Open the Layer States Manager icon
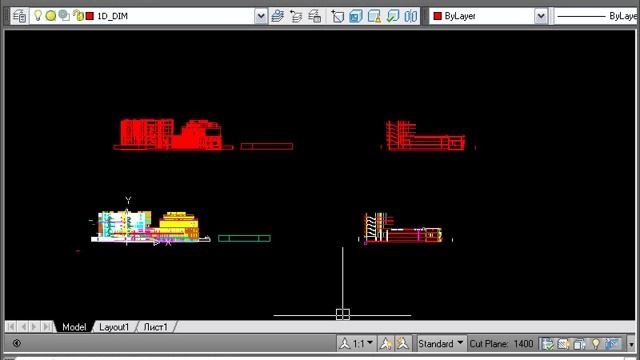This screenshot has width=640, height=360. 315,16
